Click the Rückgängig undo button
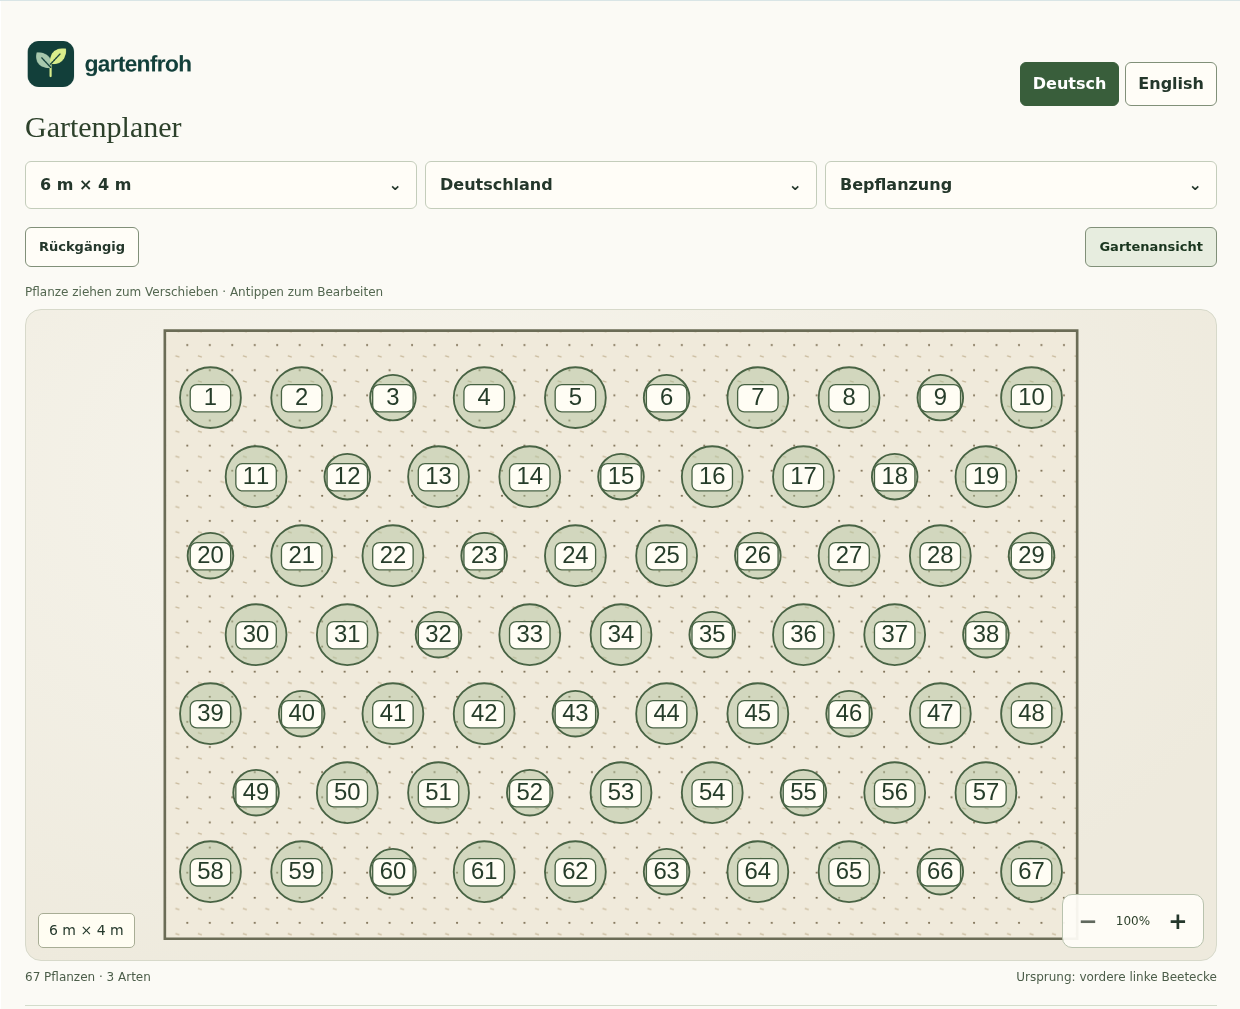1240x1009 pixels. tap(82, 247)
